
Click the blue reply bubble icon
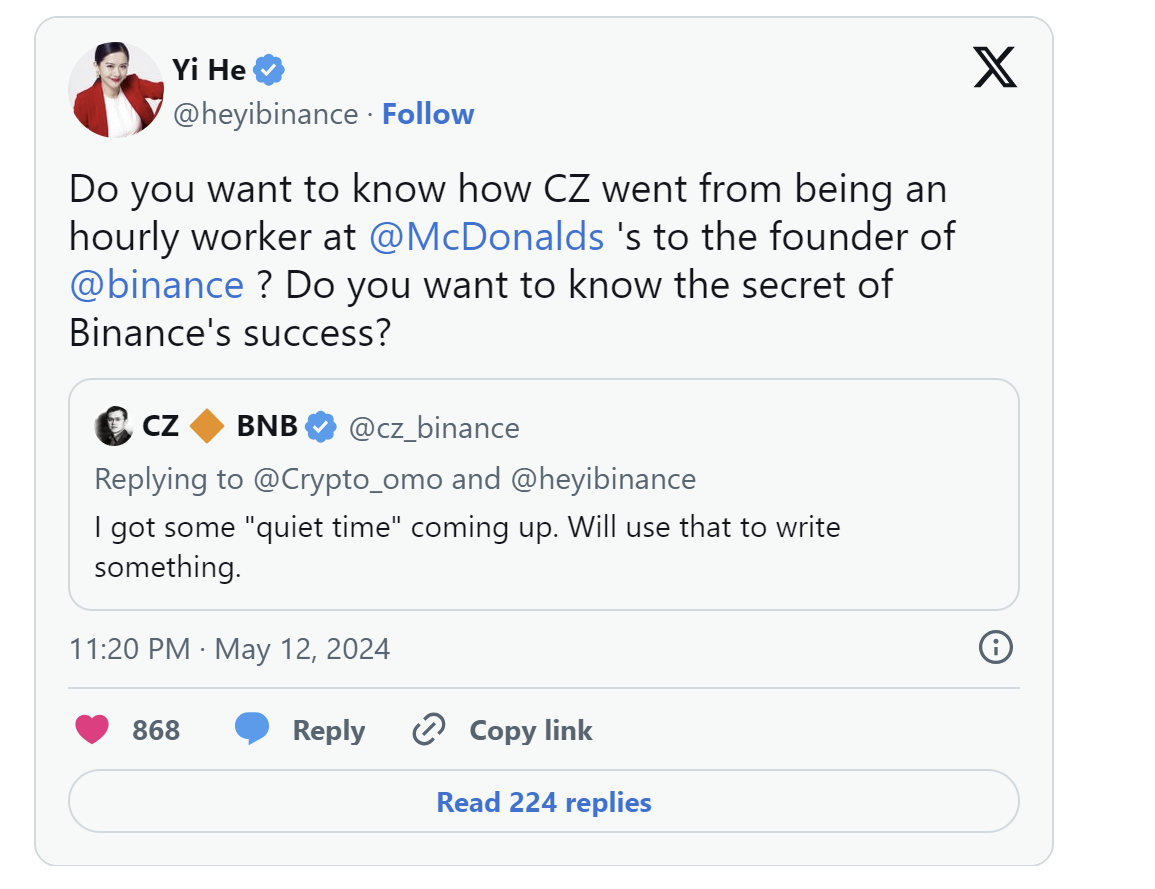pyautogui.click(x=252, y=730)
